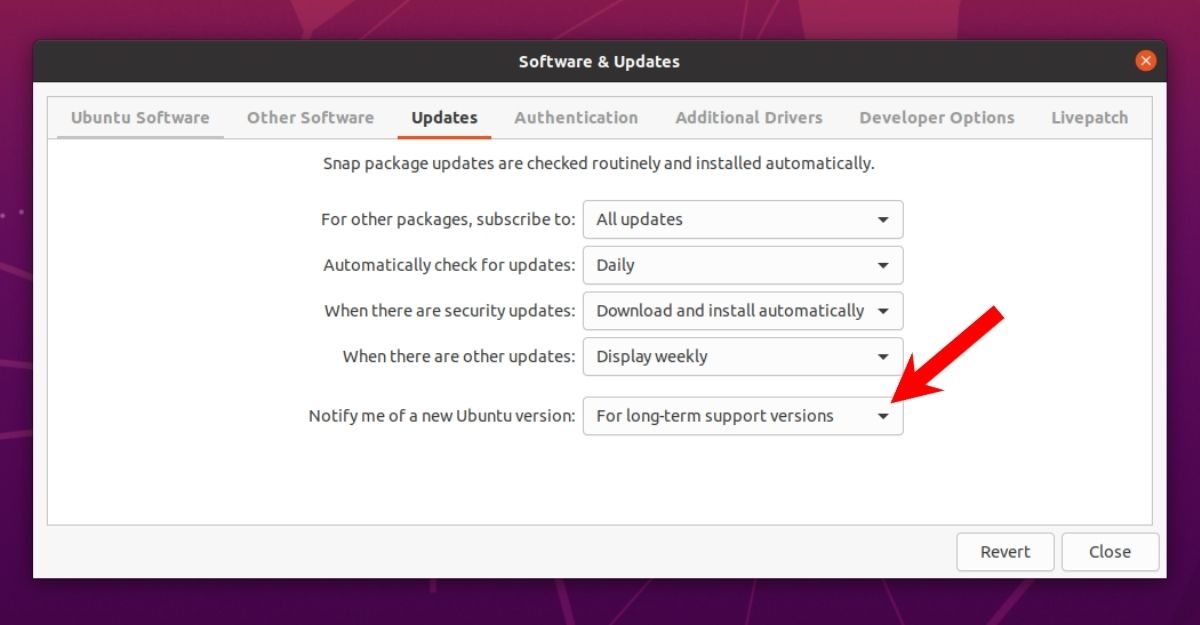The image size is (1200, 625).
Task: Switch to the Ubuntu Software tab
Action: tap(139, 117)
